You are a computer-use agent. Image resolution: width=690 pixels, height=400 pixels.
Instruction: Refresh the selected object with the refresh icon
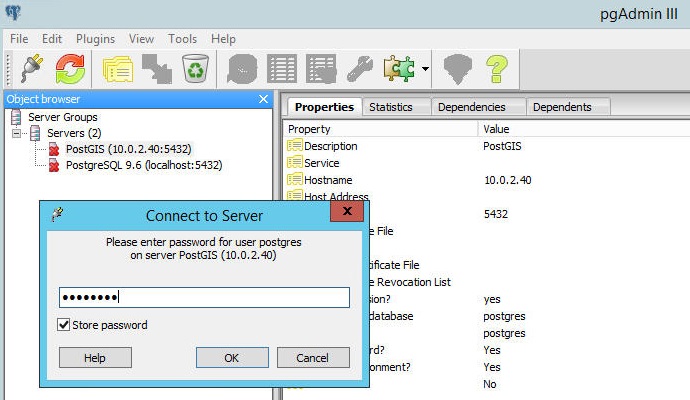coord(70,69)
